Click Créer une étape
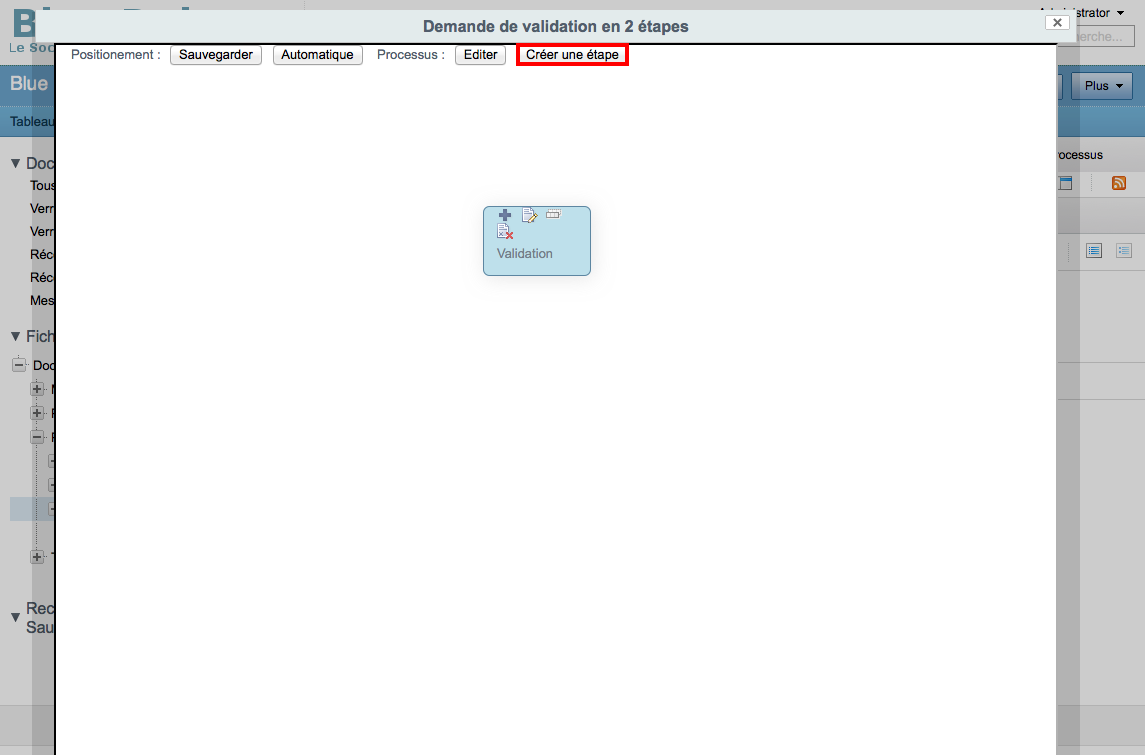 [572, 55]
